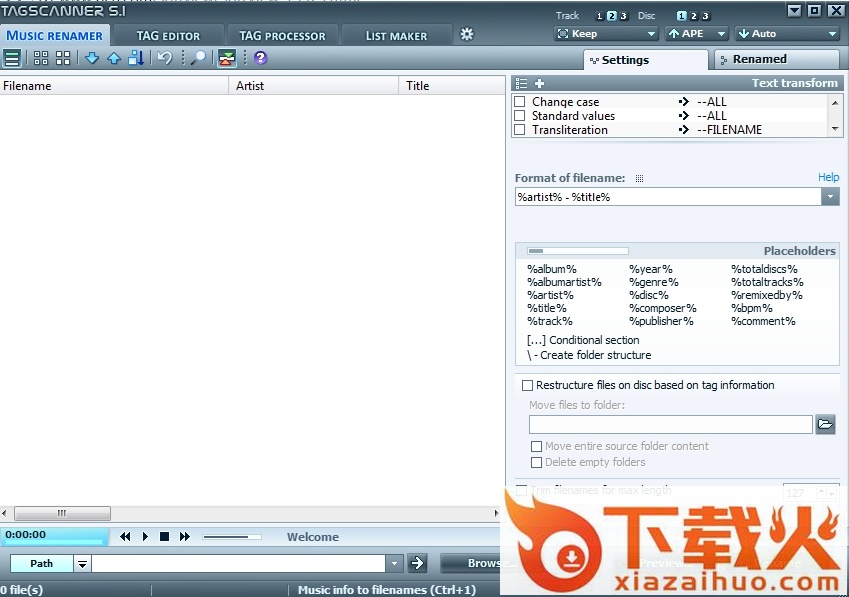Click the fast-forward playback button

click(185, 536)
